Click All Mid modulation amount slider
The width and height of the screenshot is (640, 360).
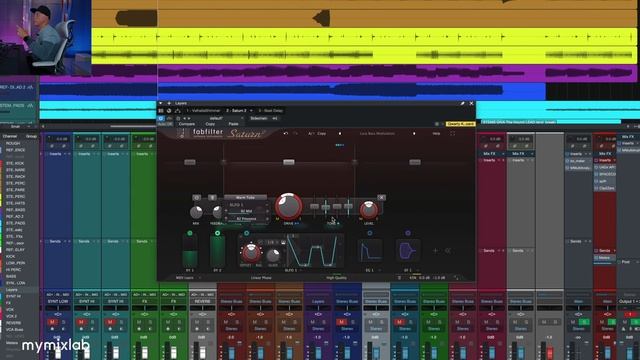247,211
